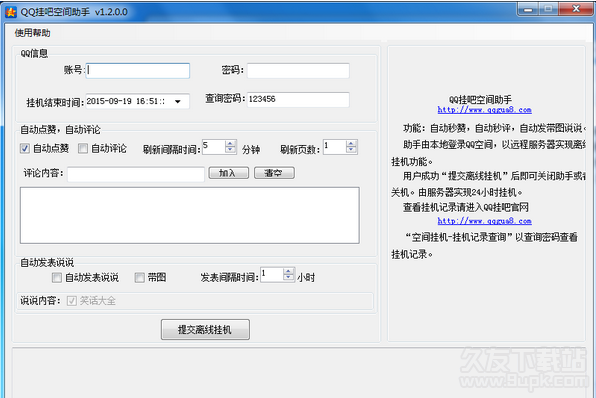Click into the 密码 field
The height and width of the screenshot is (398, 596).
point(298,71)
